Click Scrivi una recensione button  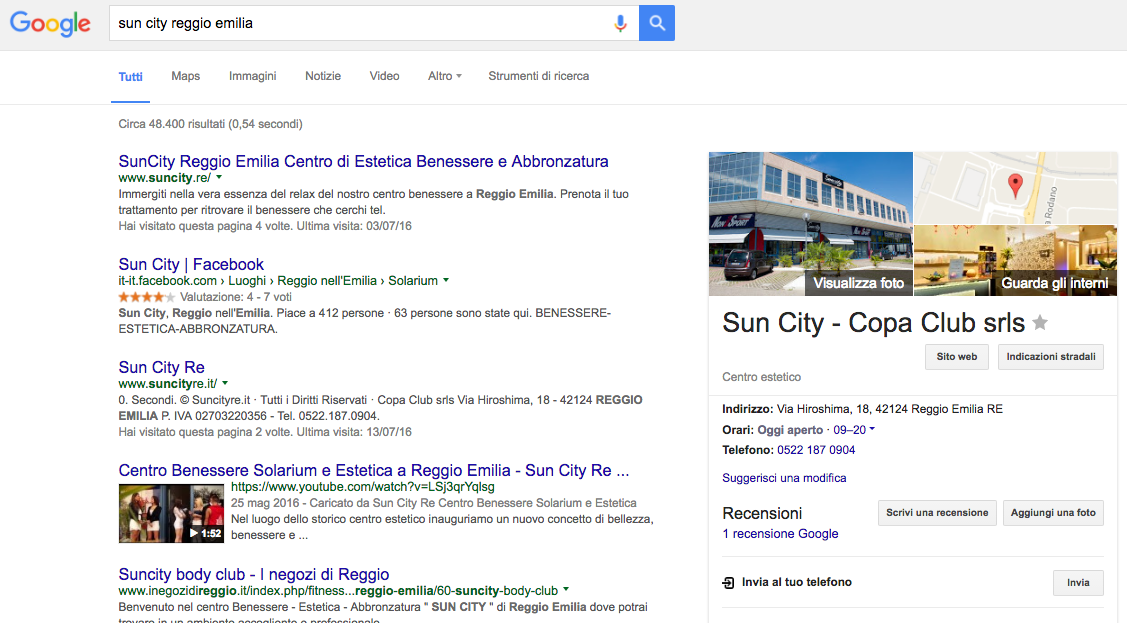(937, 513)
